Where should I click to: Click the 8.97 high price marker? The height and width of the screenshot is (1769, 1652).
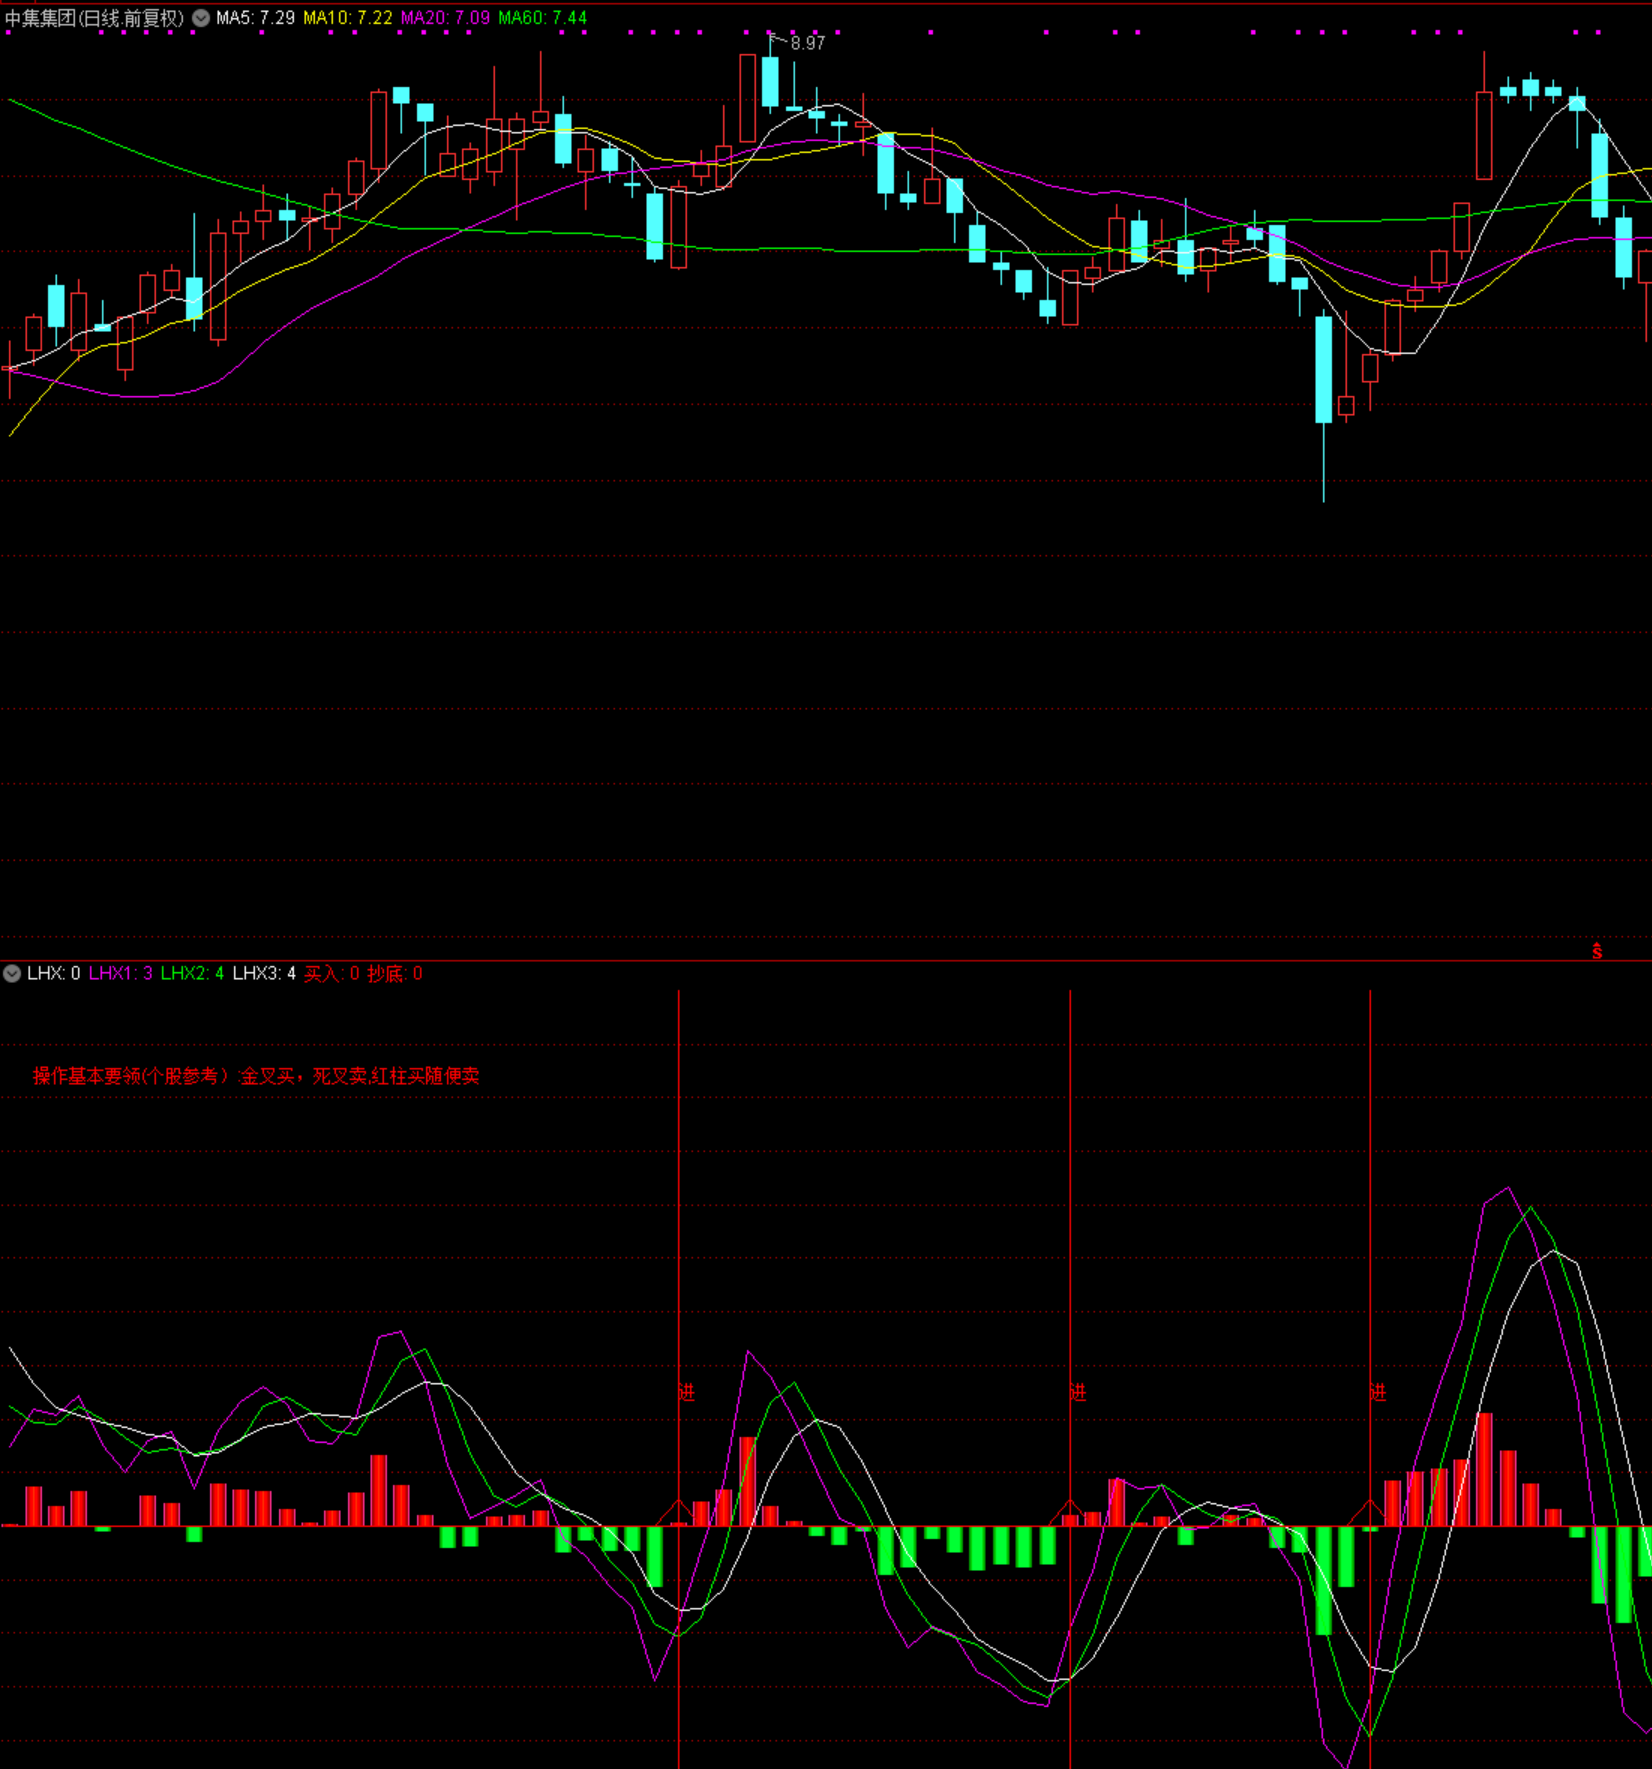coord(807,43)
